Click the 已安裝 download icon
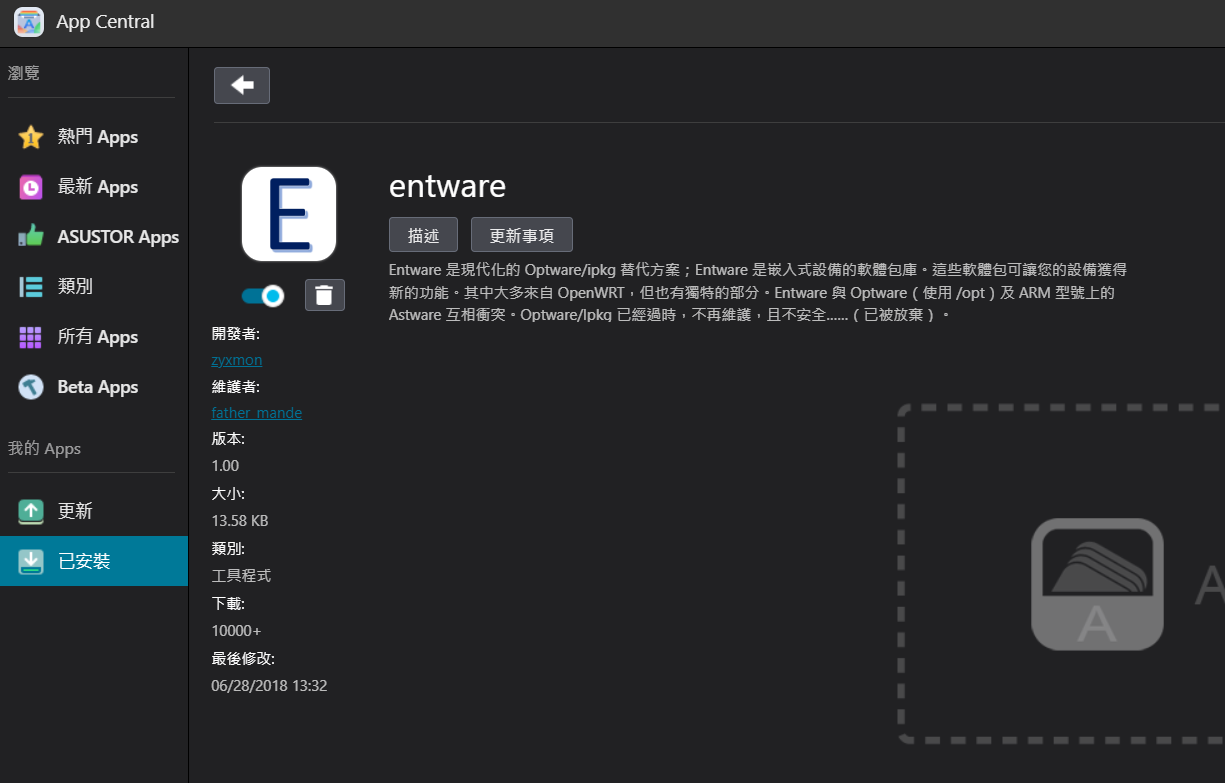The image size is (1225, 783). pyautogui.click(x=31, y=561)
